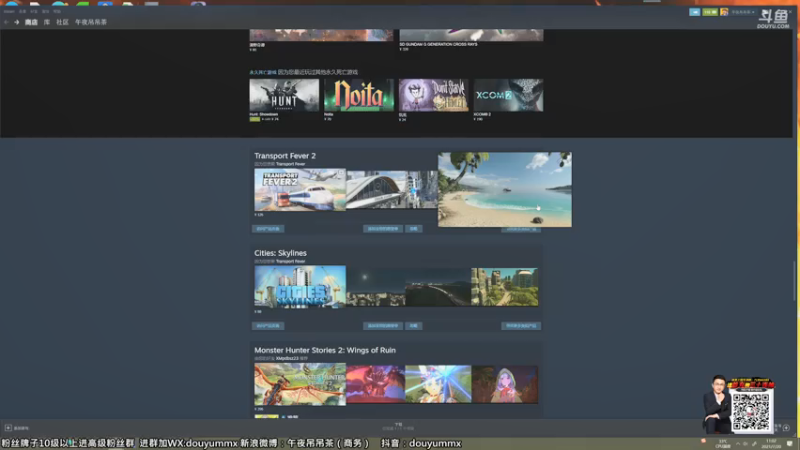This screenshot has height=450, width=800.
Task: View Cities: Skylines green city screenshot
Action: pyautogui.click(x=505, y=287)
